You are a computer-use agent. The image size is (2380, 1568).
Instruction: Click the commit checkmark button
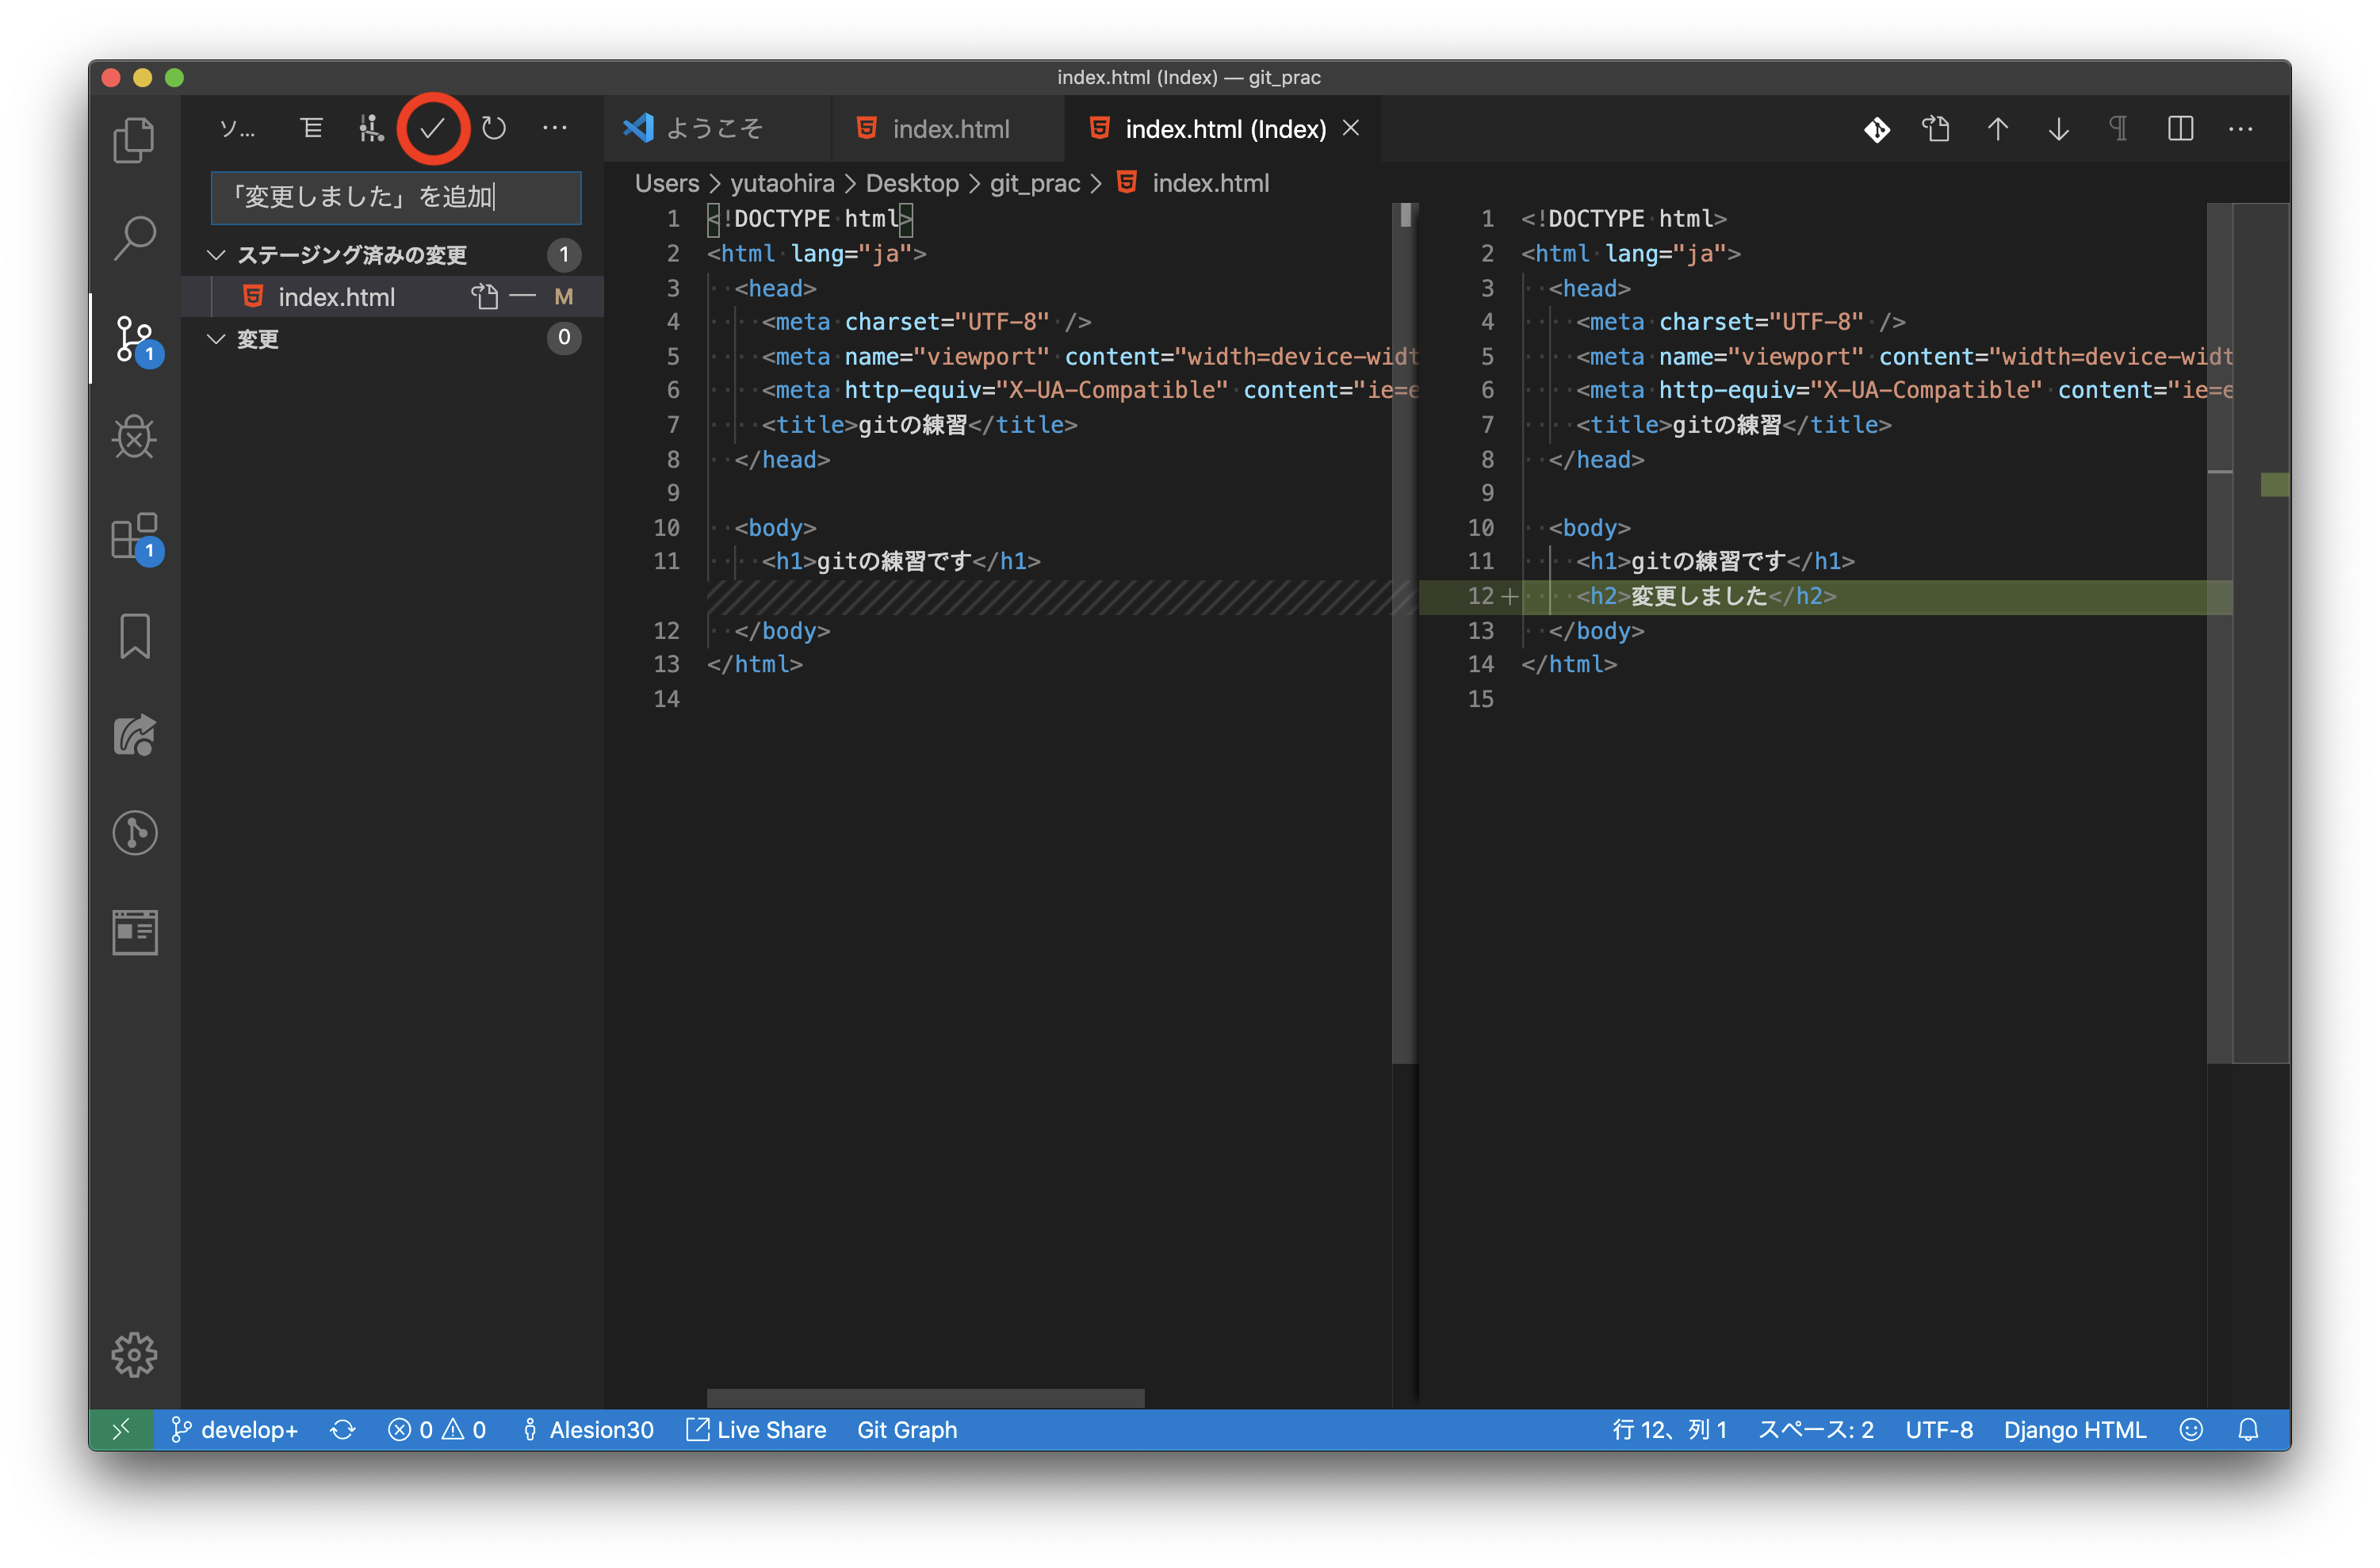click(x=432, y=128)
